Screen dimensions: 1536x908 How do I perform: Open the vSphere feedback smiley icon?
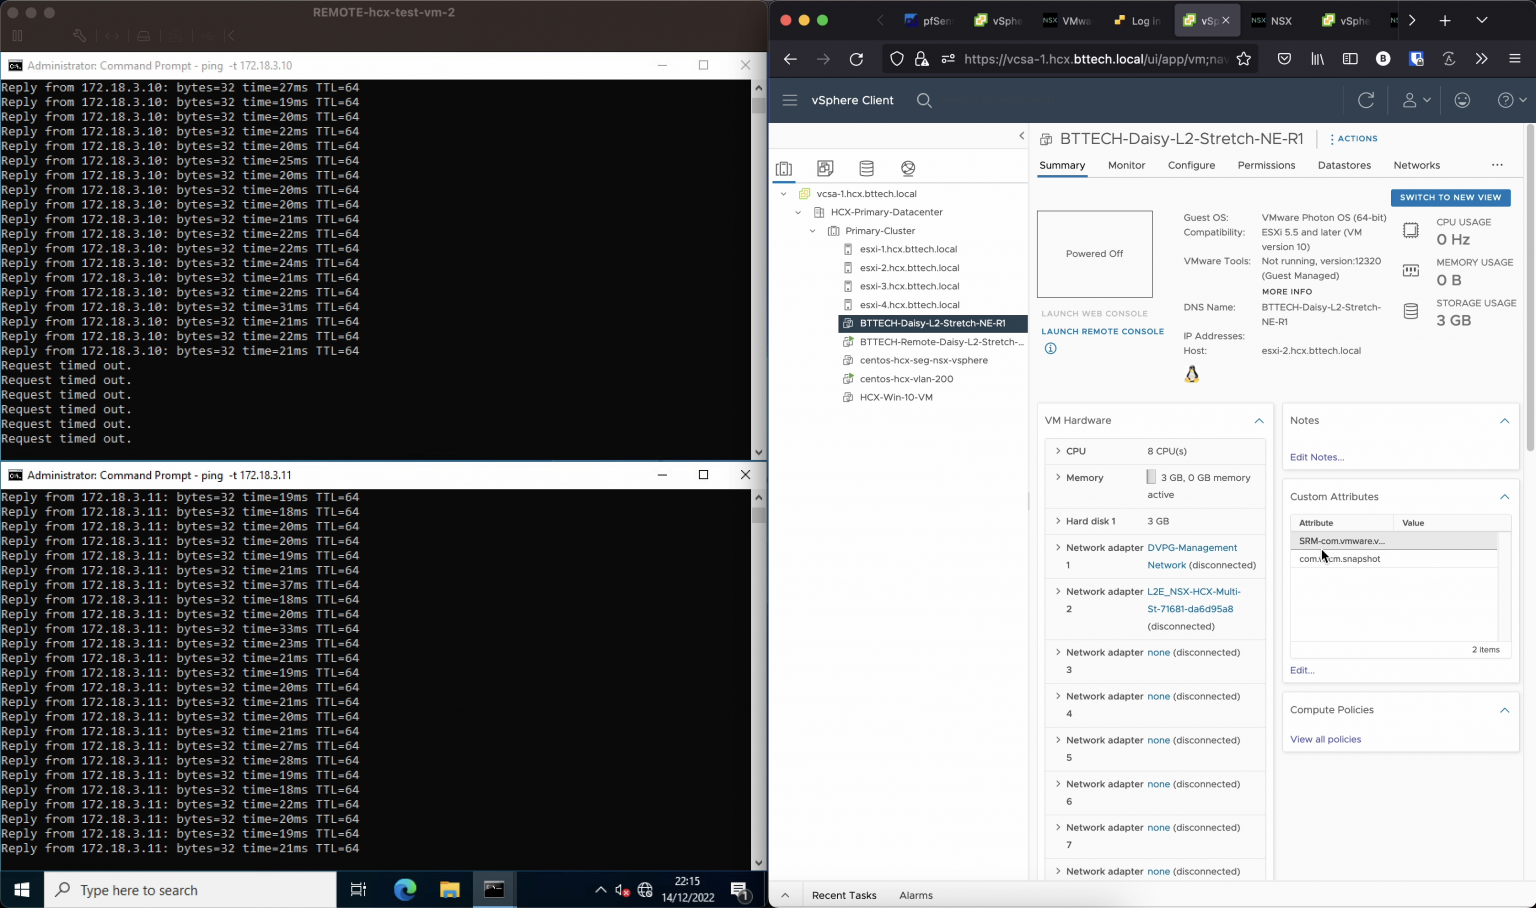(x=1462, y=100)
